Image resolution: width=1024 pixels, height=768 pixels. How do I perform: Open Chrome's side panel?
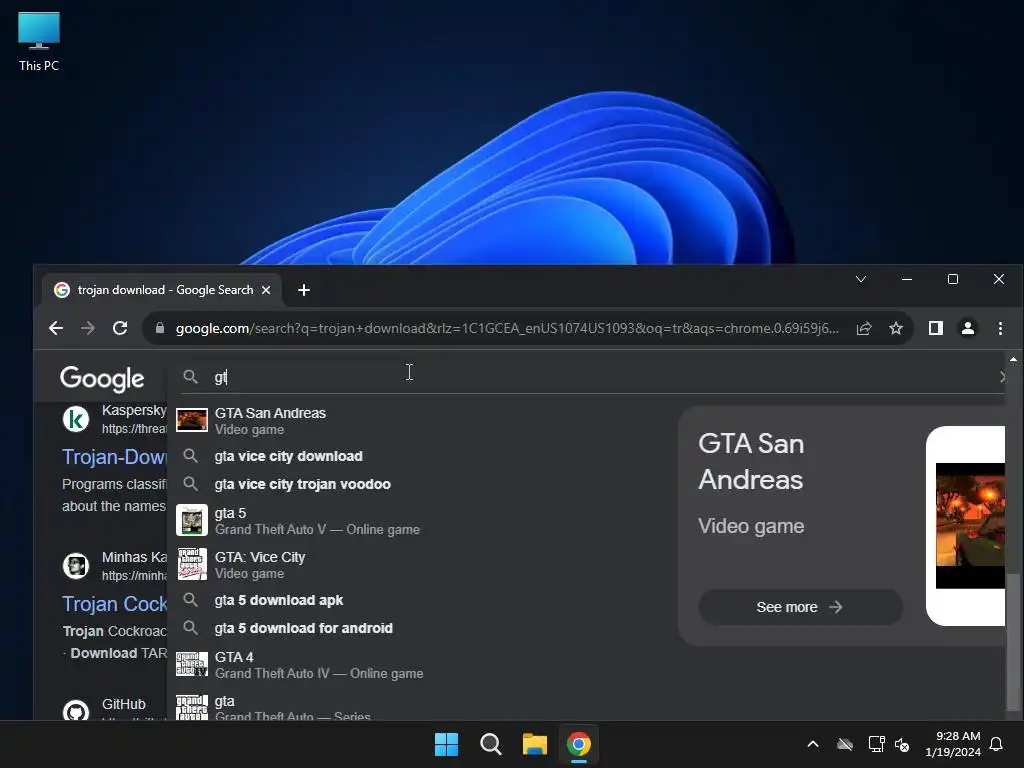tap(936, 328)
